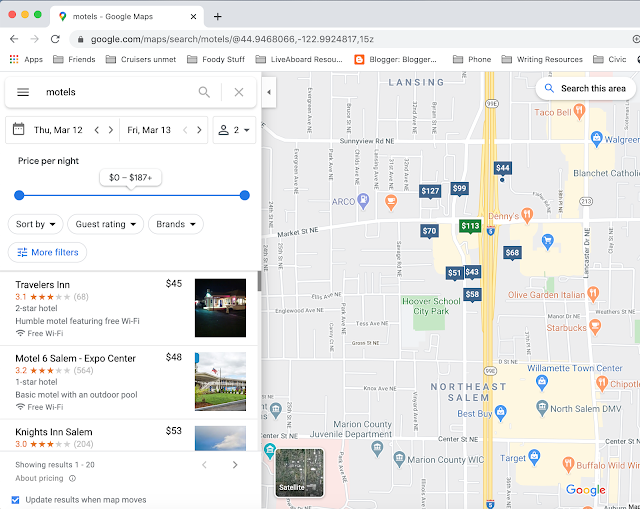The image size is (640, 509).
Task: Adjust the minimum price slider handle
Action: coord(19,195)
